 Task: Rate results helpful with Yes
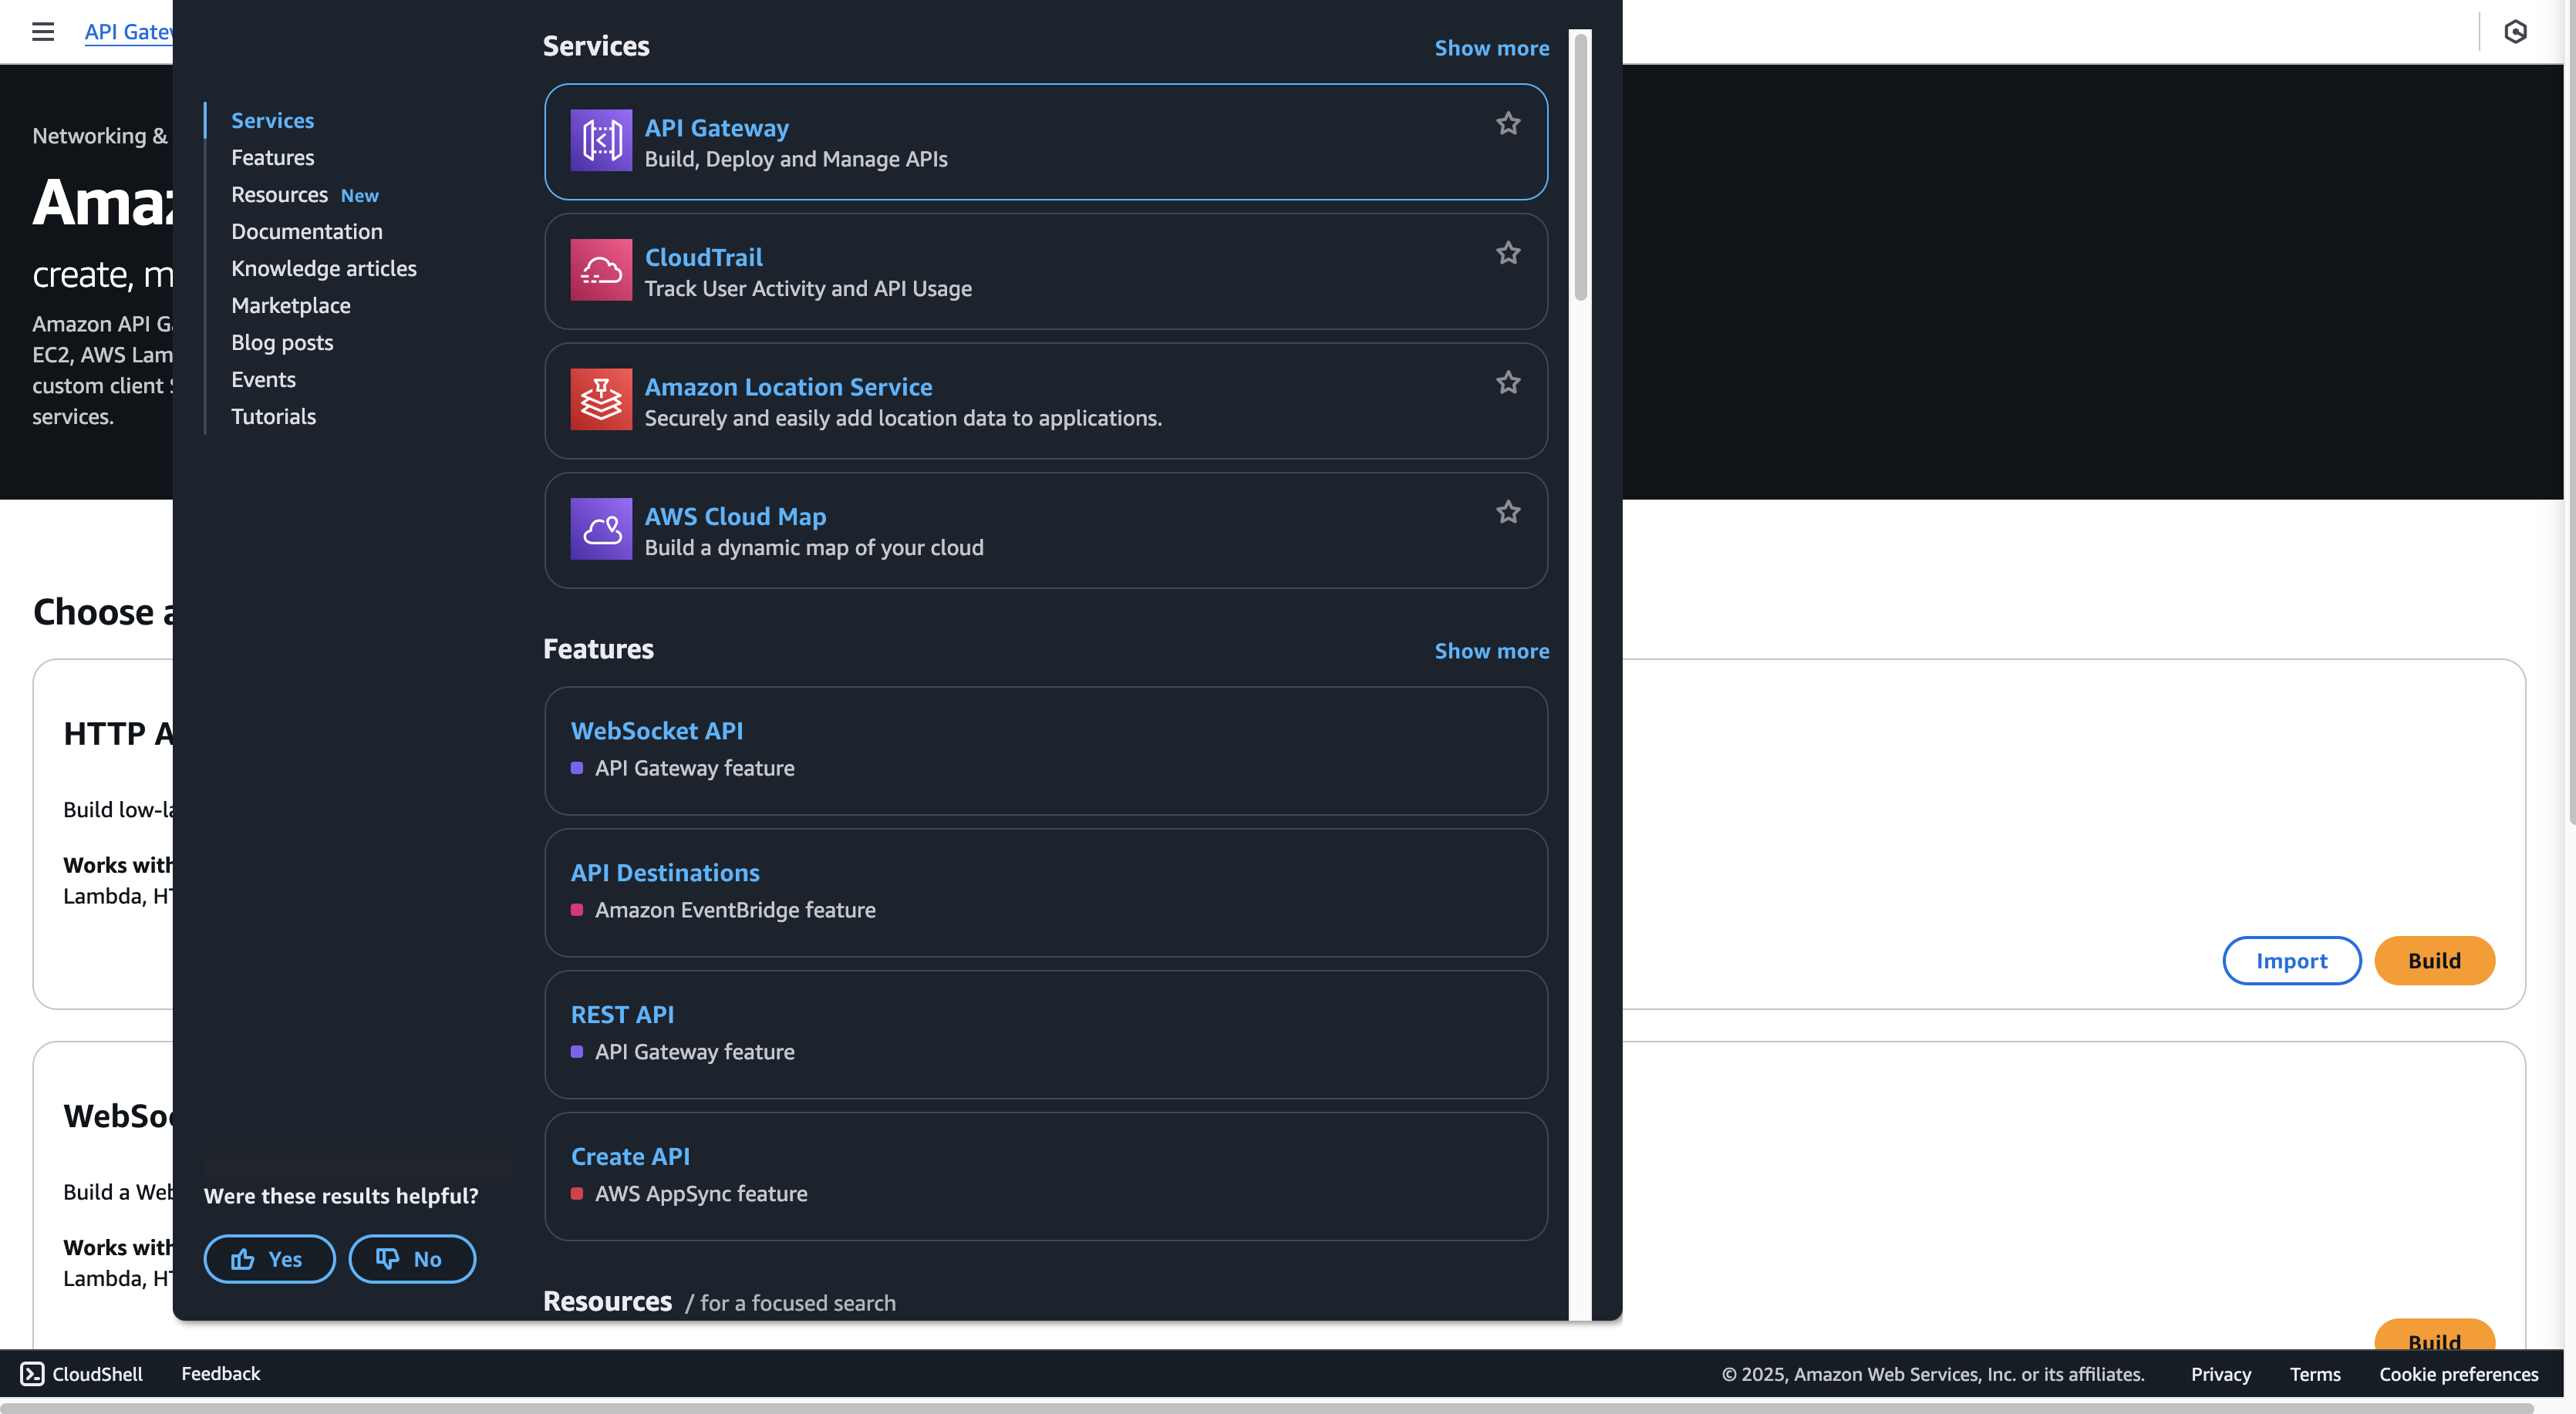pos(269,1259)
